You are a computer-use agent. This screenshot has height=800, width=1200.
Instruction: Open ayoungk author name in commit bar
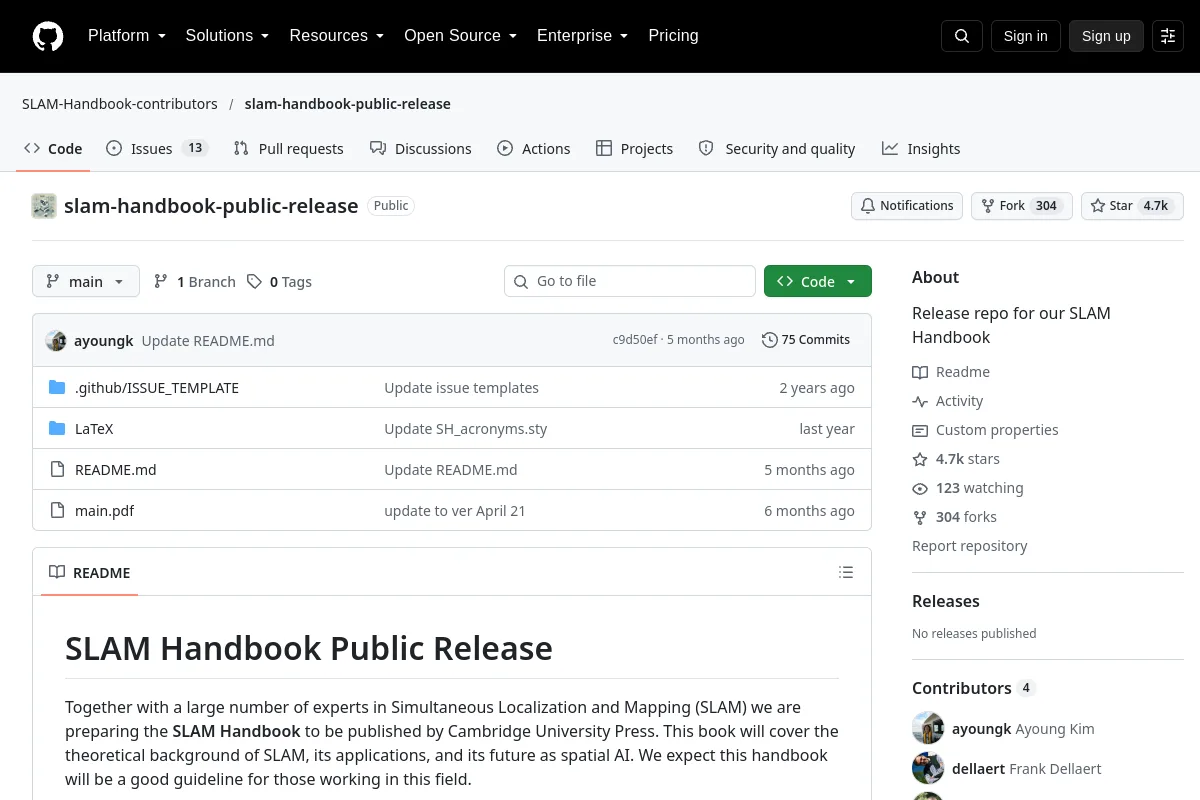coord(104,340)
